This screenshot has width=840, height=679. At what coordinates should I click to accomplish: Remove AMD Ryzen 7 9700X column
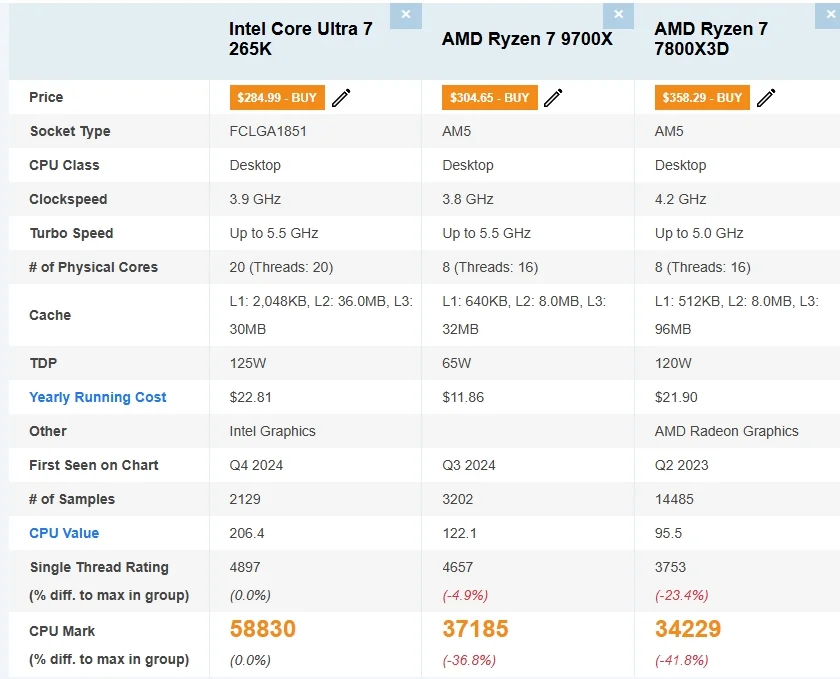click(x=618, y=15)
